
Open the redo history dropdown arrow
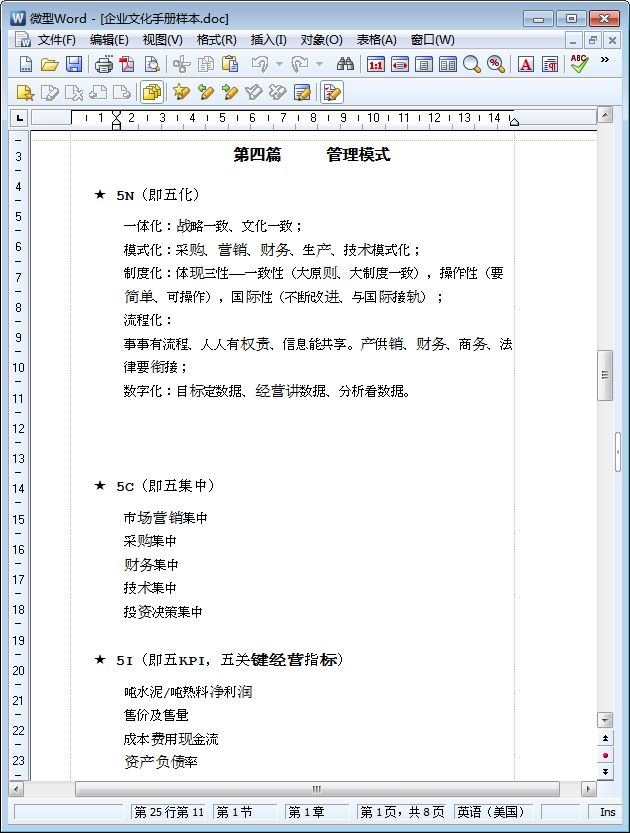pos(319,65)
